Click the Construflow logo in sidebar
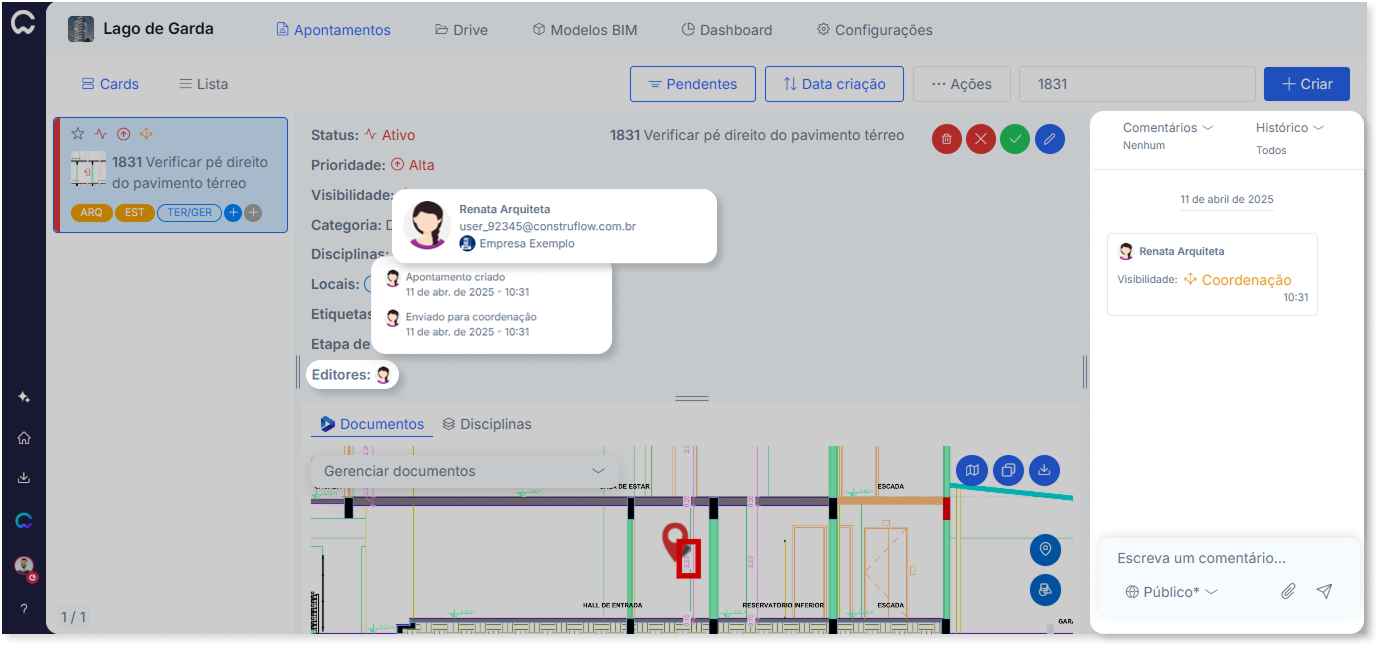 click(22, 24)
